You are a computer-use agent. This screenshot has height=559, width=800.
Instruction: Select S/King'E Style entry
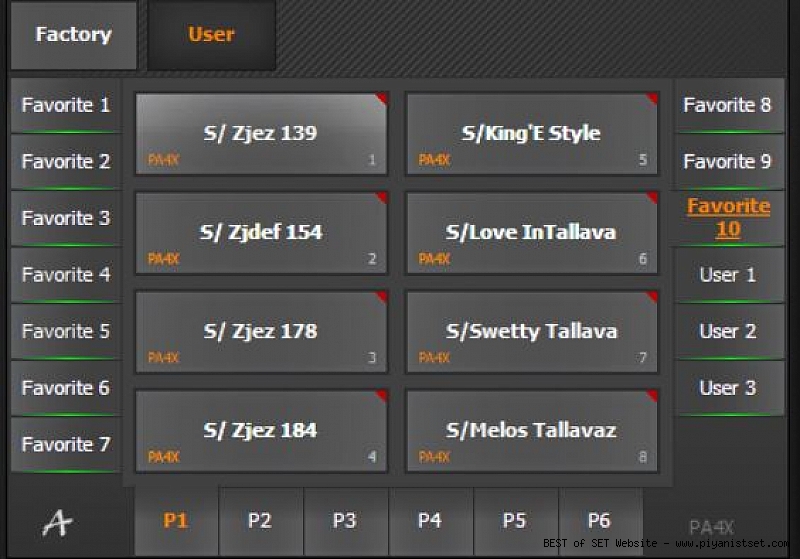coord(531,134)
